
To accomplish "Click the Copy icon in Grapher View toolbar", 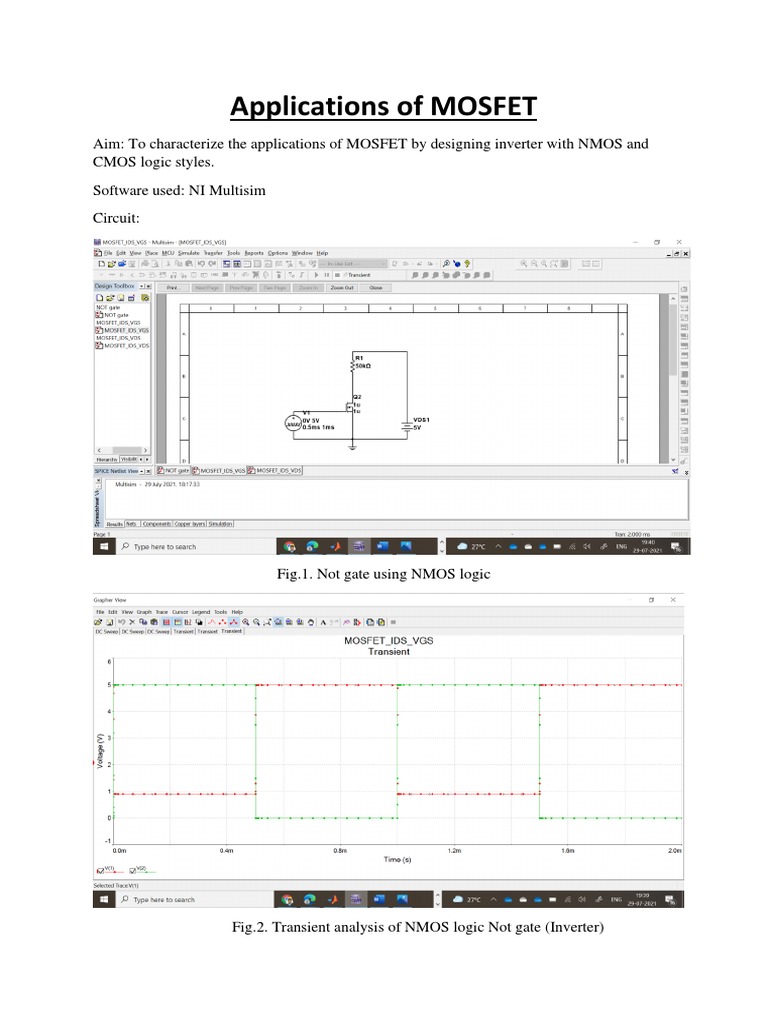I will coord(143,622).
